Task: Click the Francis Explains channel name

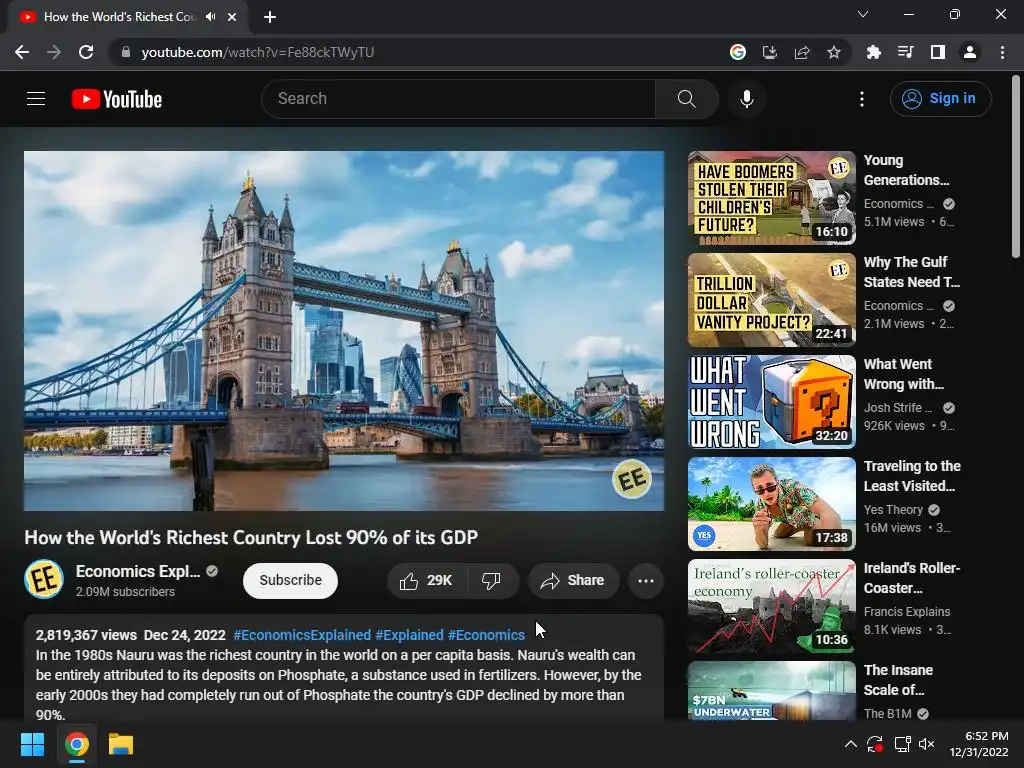Action: [x=906, y=611]
